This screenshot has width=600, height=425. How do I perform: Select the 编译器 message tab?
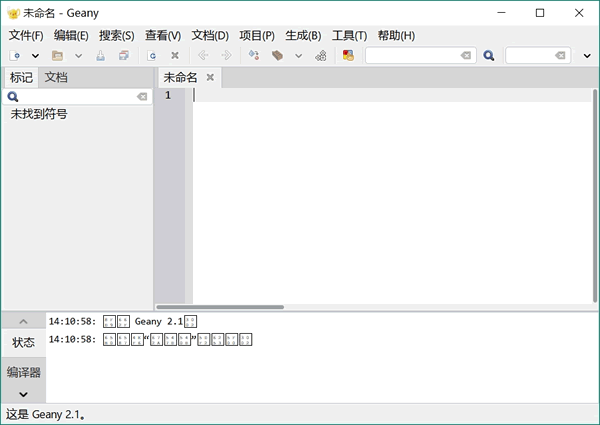coord(23,372)
